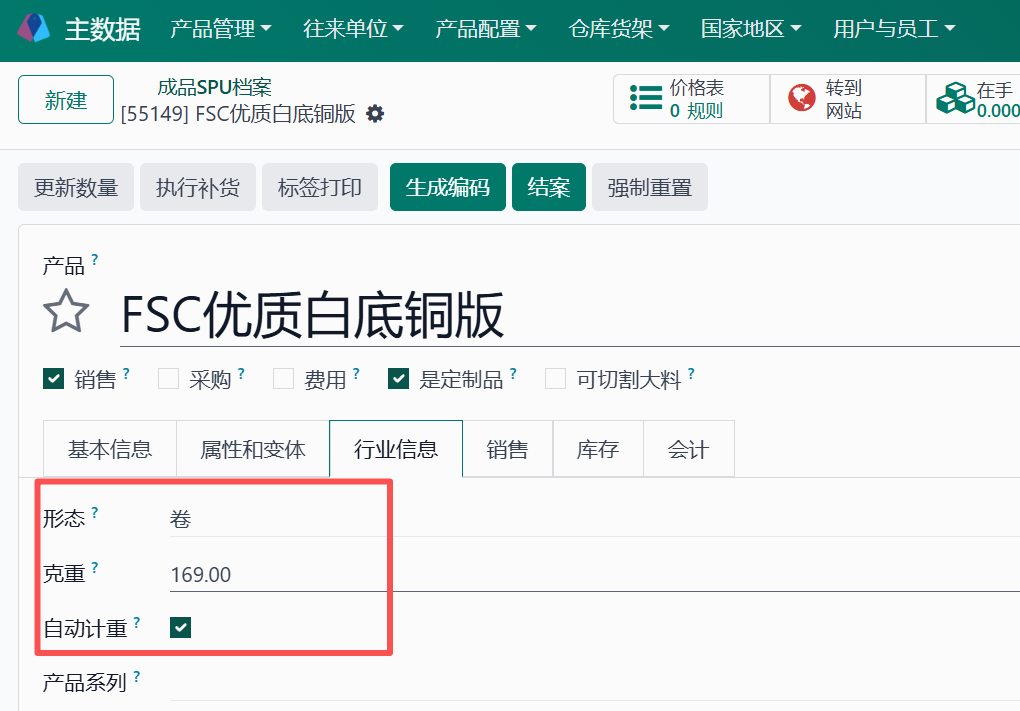Switch to the 销售 tab
The width and height of the screenshot is (1020, 711).
coord(507,449)
